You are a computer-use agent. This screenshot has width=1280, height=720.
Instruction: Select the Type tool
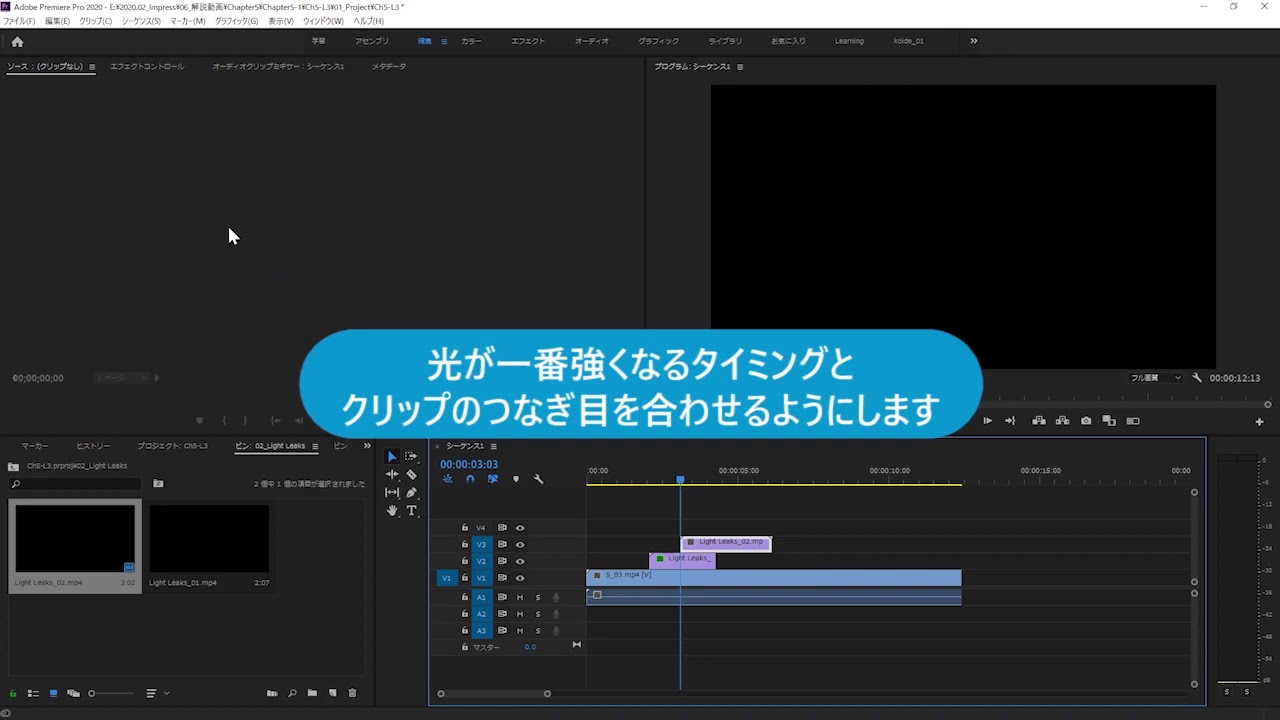coord(411,510)
